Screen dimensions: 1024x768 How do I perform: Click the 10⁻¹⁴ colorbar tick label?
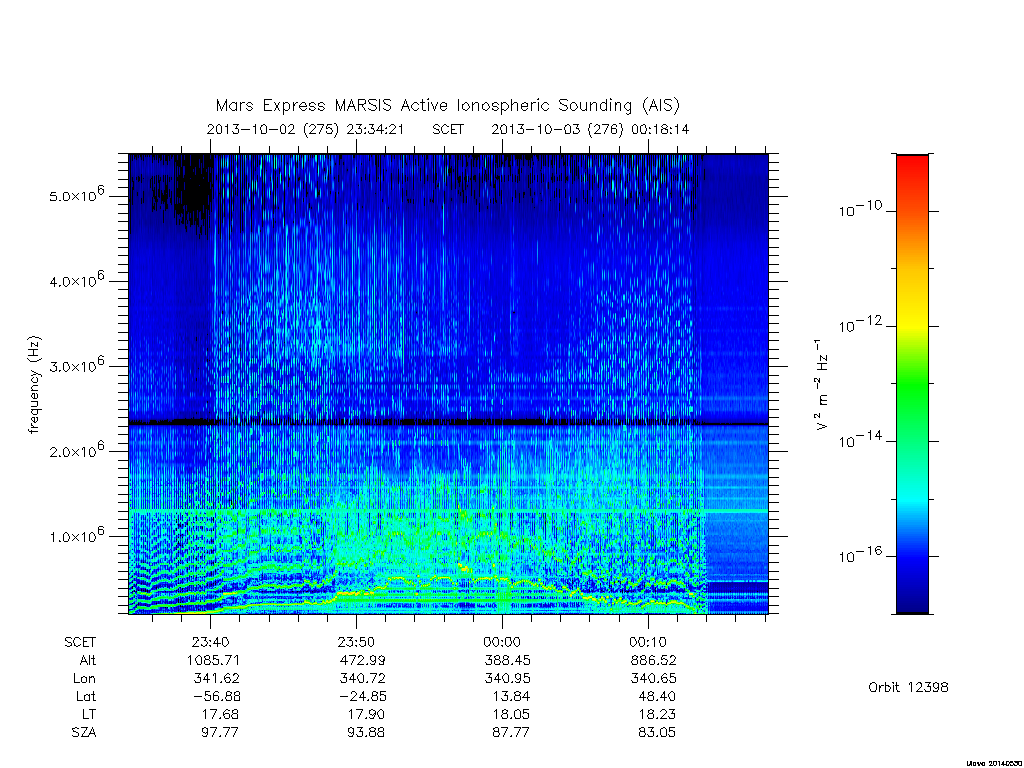click(x=860, y=440)
